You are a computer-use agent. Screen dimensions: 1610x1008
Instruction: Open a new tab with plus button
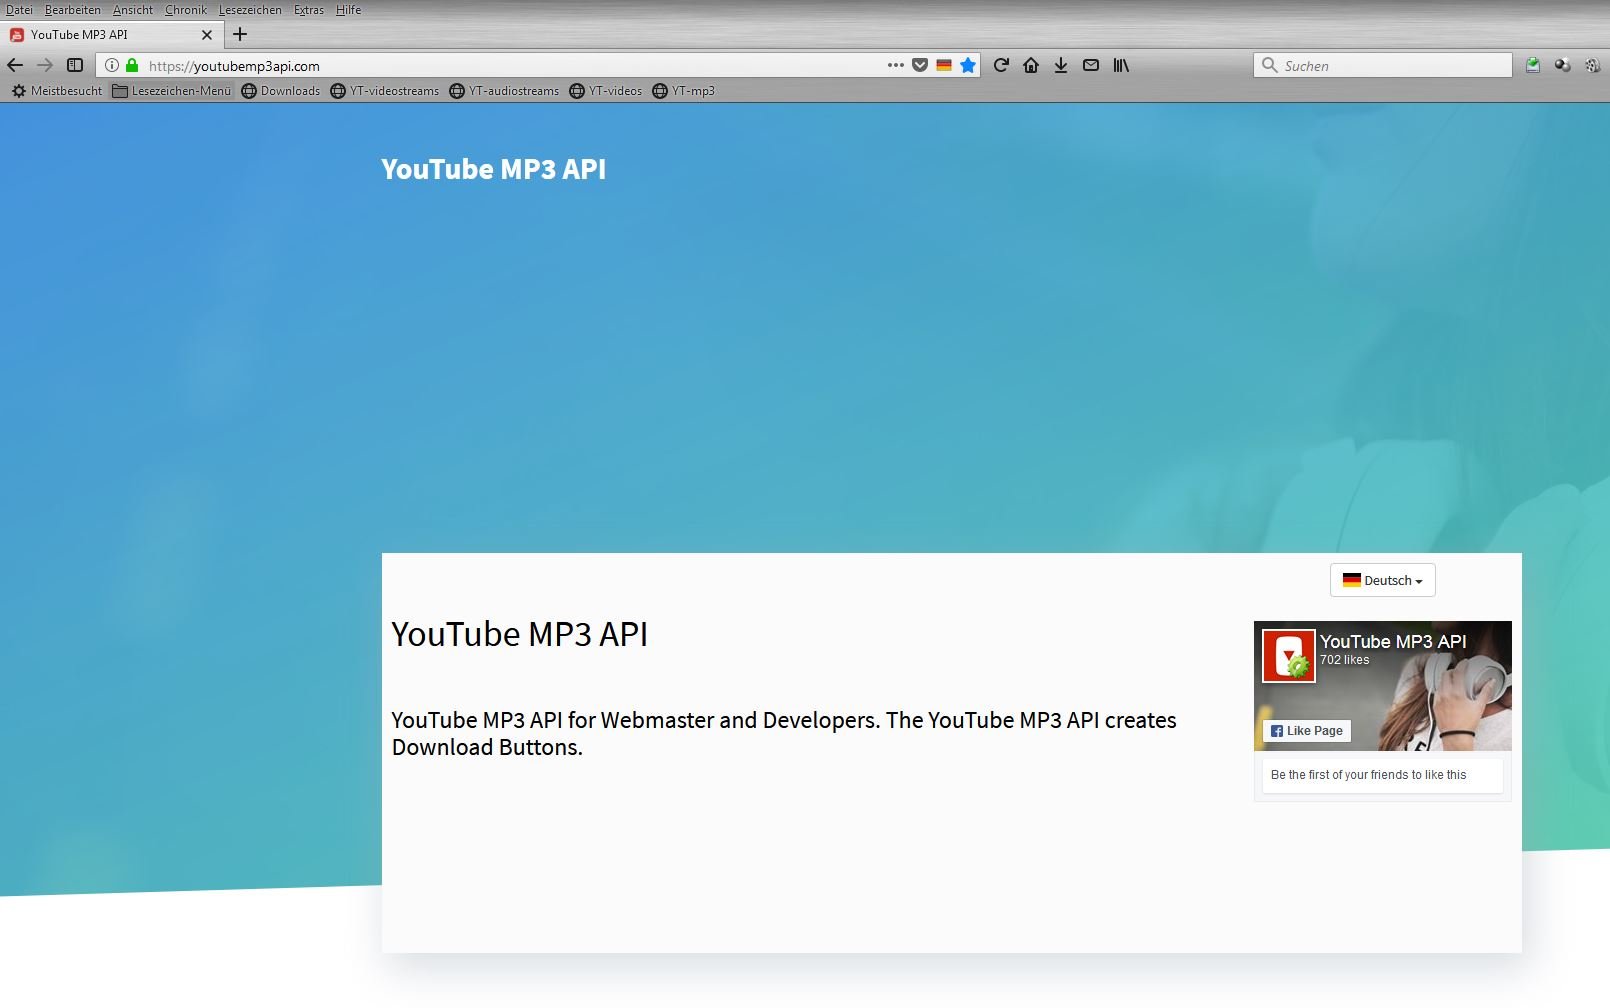pyautogui.click(x=240, y=34)
